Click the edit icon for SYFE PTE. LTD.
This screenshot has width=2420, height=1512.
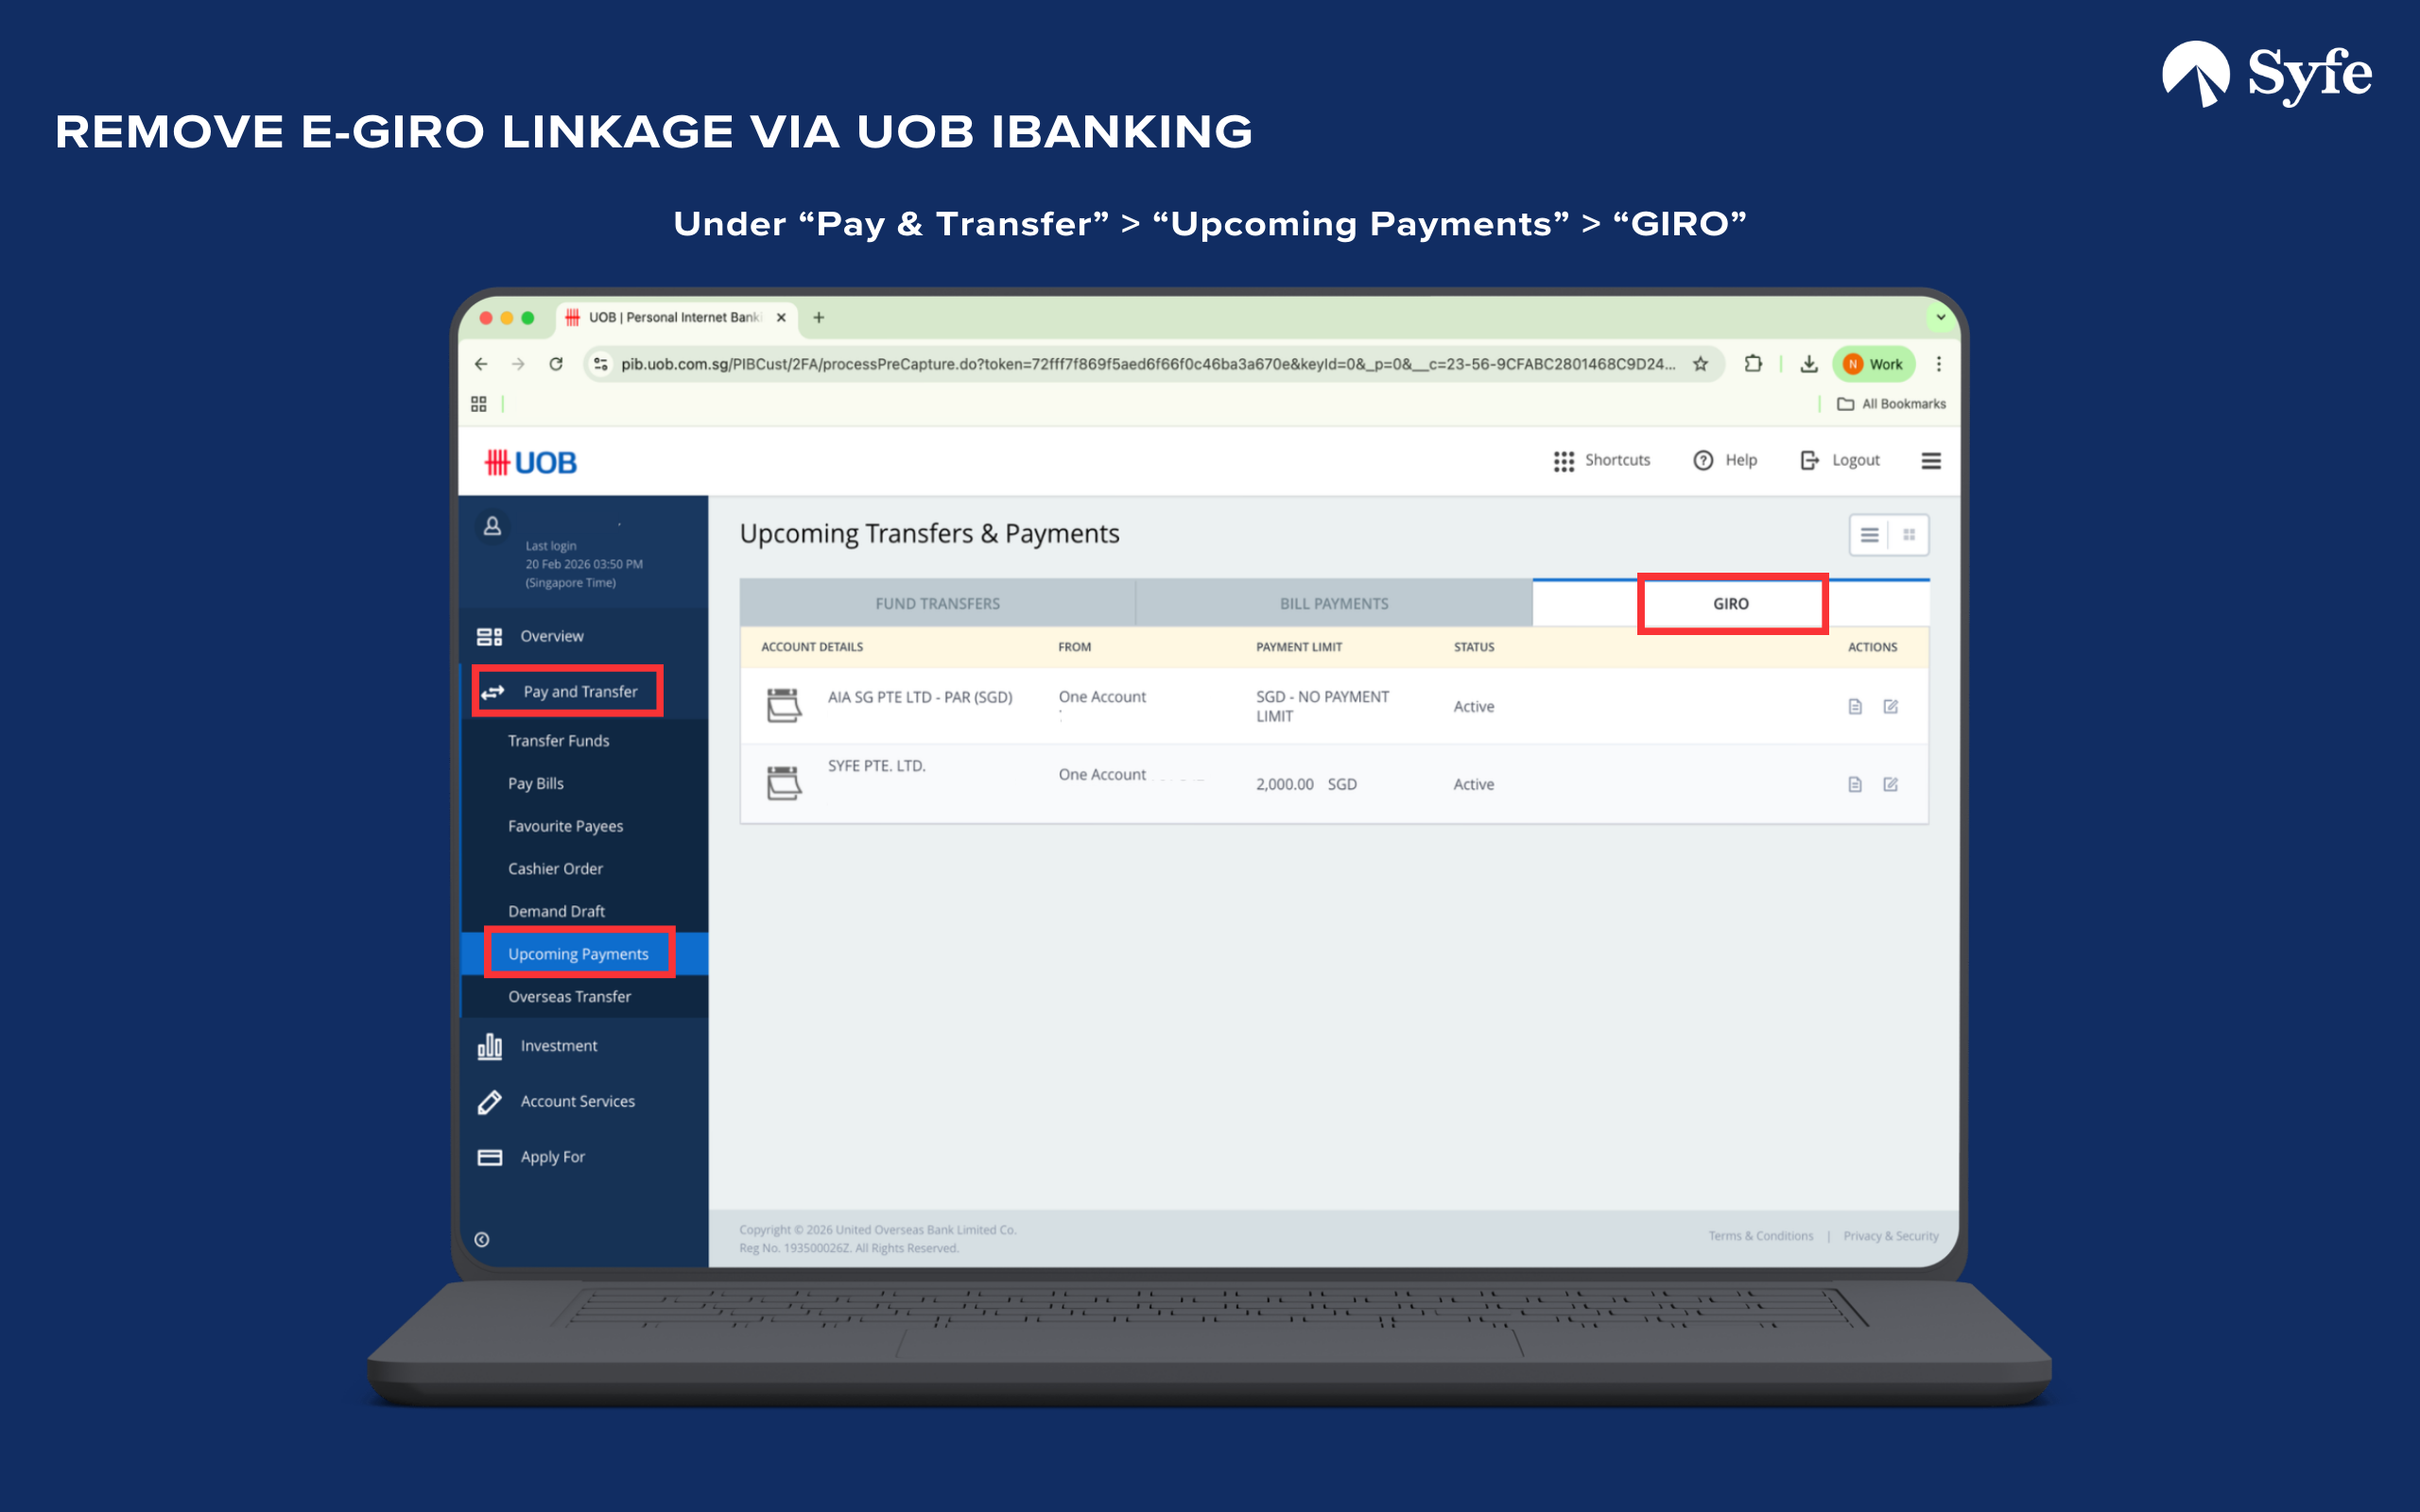click(x=1890, y=784)
